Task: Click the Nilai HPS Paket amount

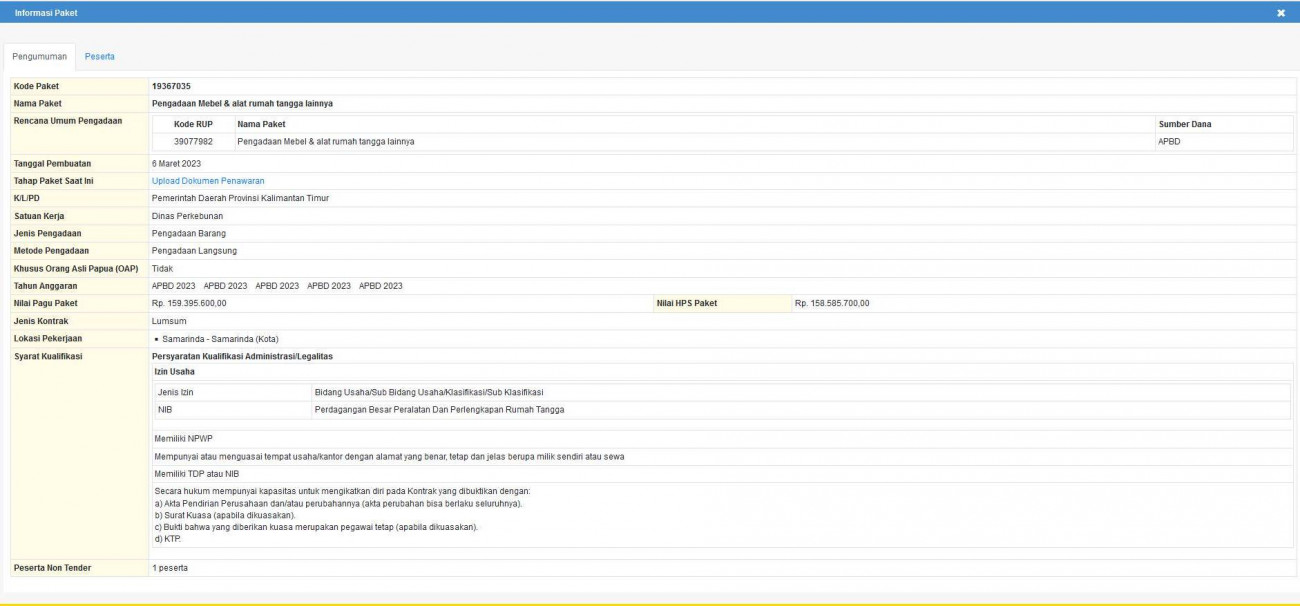Action: 832,303
